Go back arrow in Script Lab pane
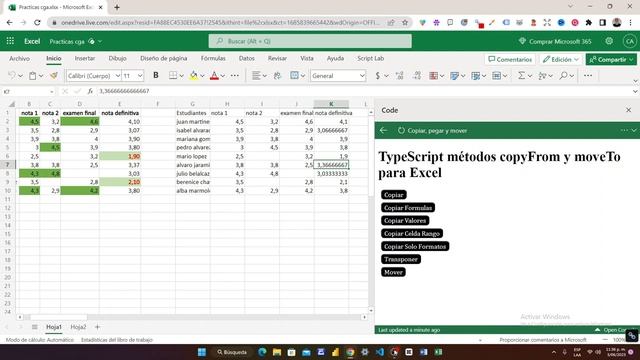 [383, 131]
